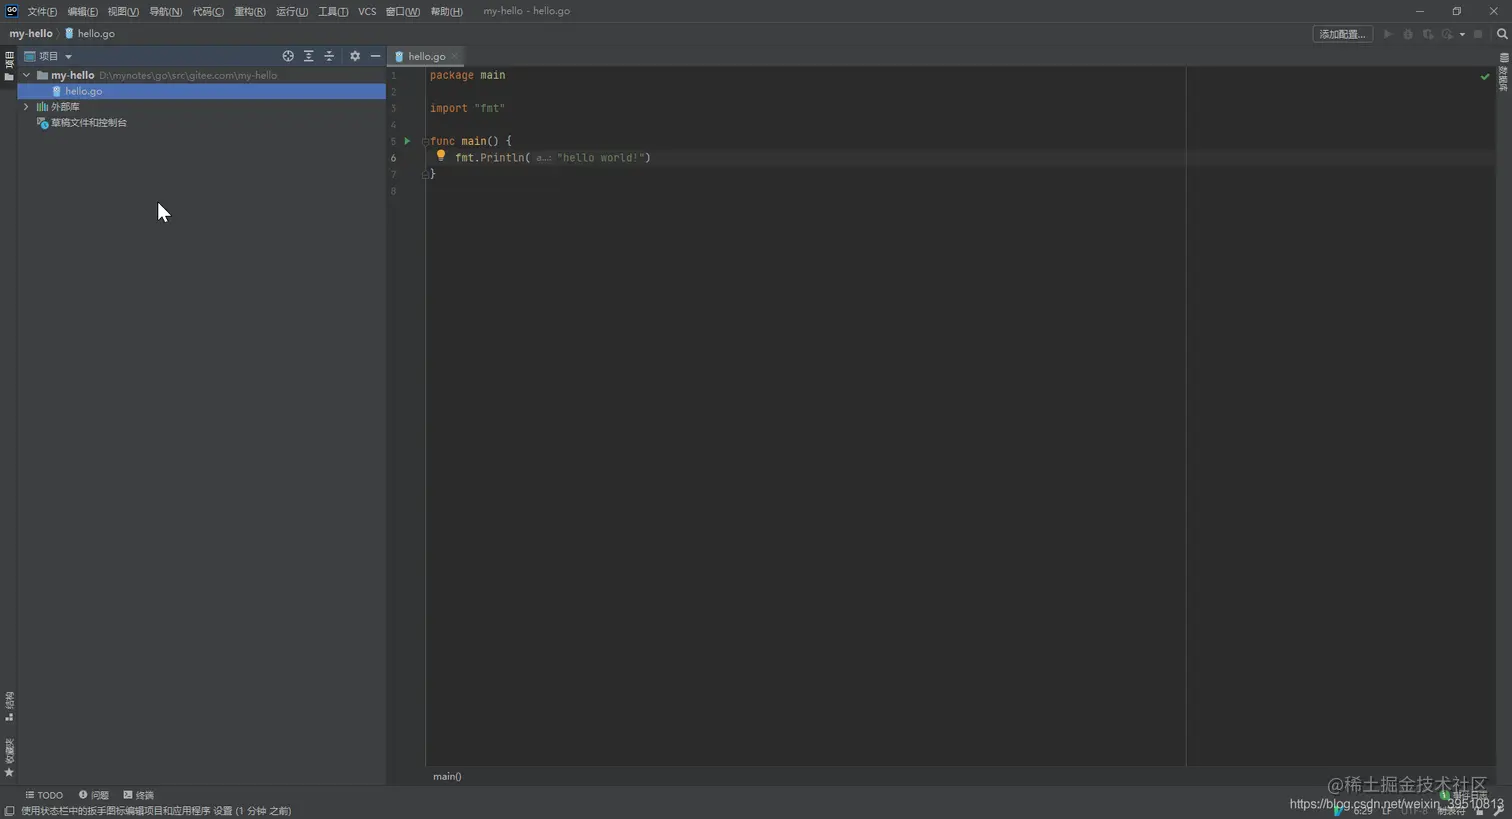This screenshot has width=1512, height=819.
Task: Open the 问题 (Problems) tool window
Action: tap(94, 795)
